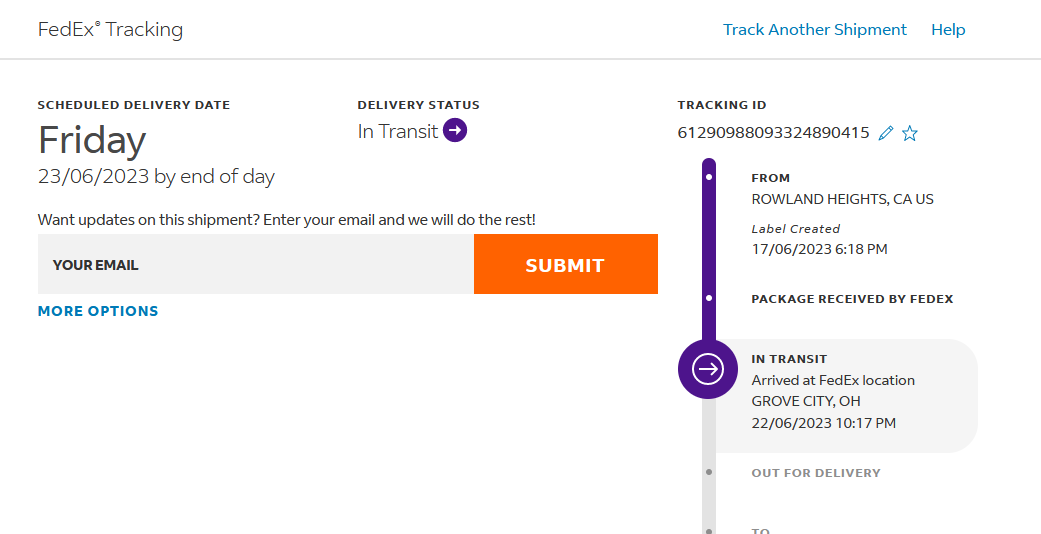Click the In Transit delivery status text
This screenshot has width=1041, height=534.
pos(398,131)
